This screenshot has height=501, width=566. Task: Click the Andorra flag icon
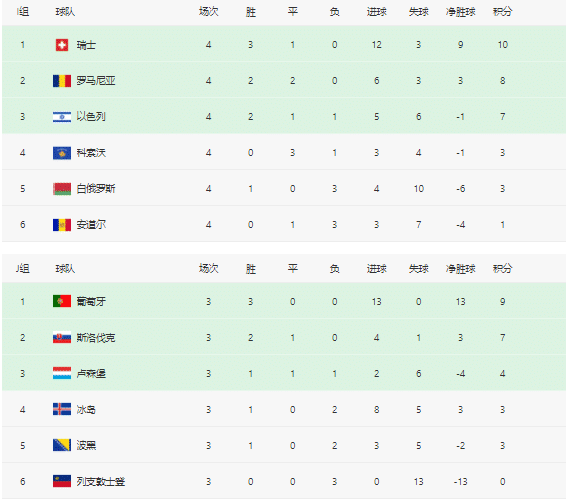coord(62,225)
